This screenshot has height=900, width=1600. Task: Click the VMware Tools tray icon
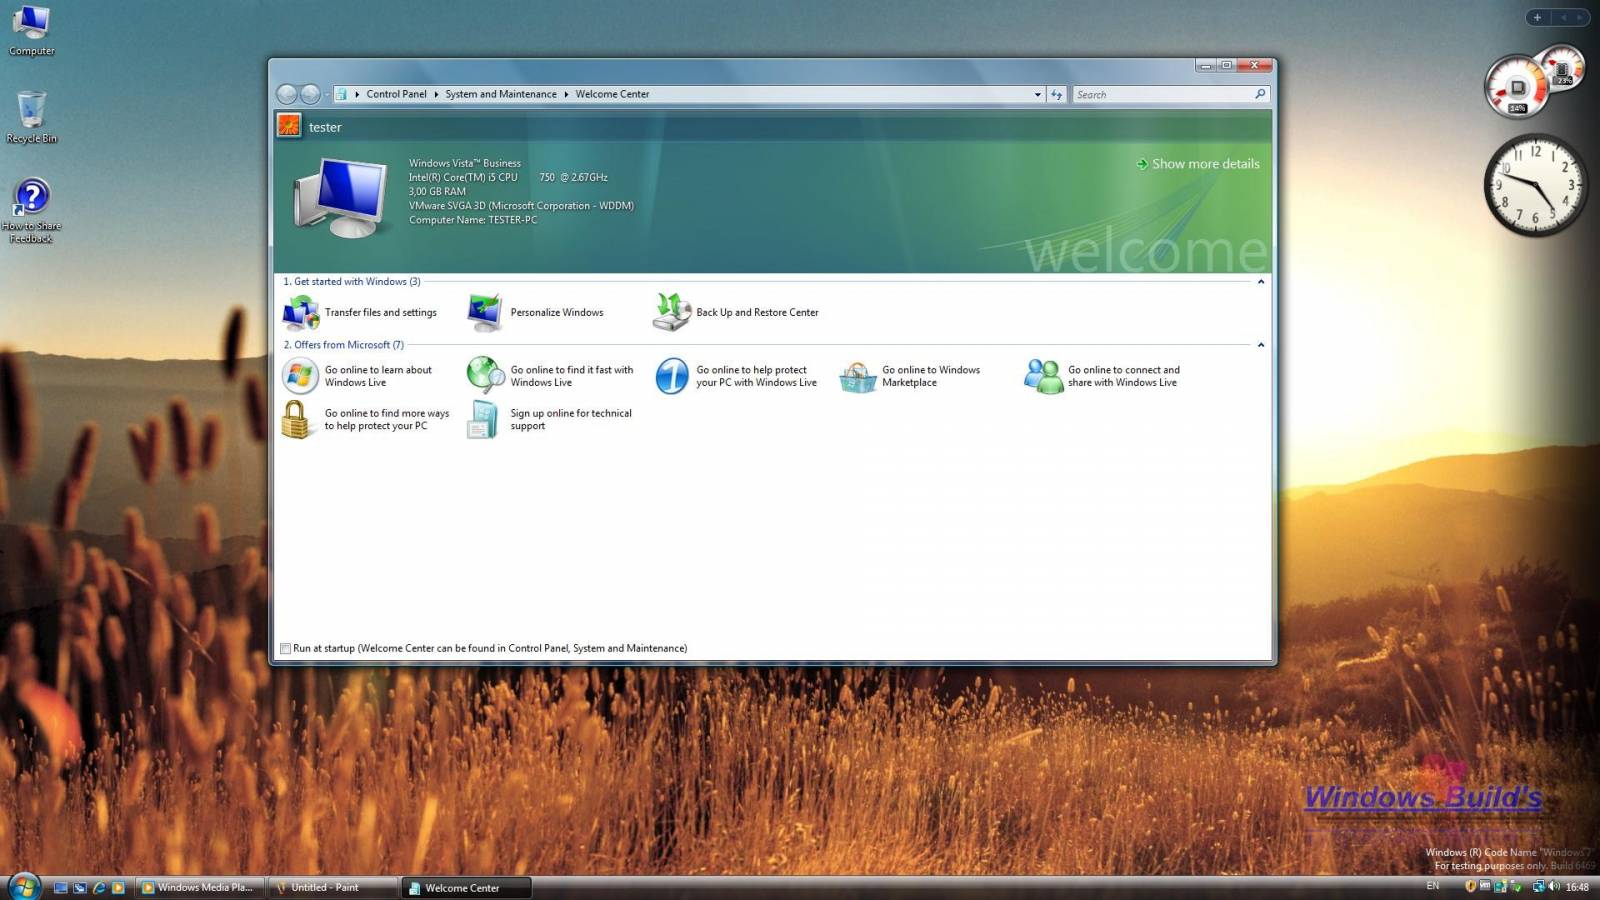[1485, 885]
